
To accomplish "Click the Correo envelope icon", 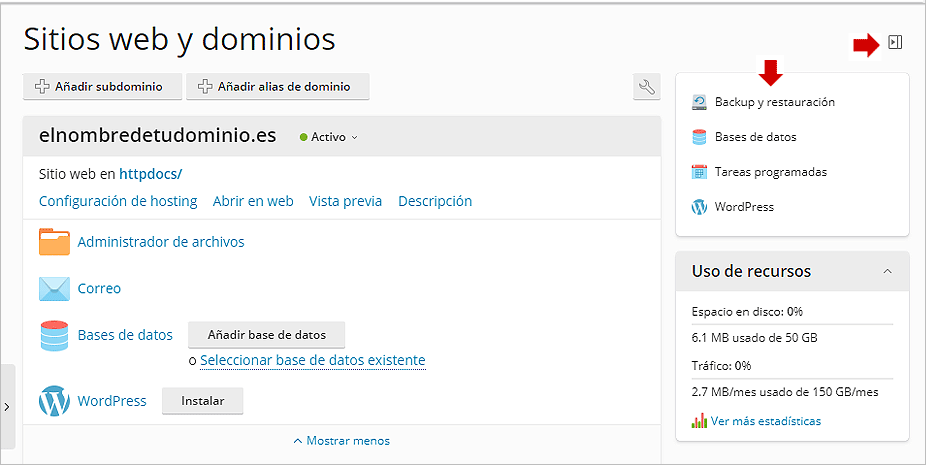I will click(x=54, y=288).
